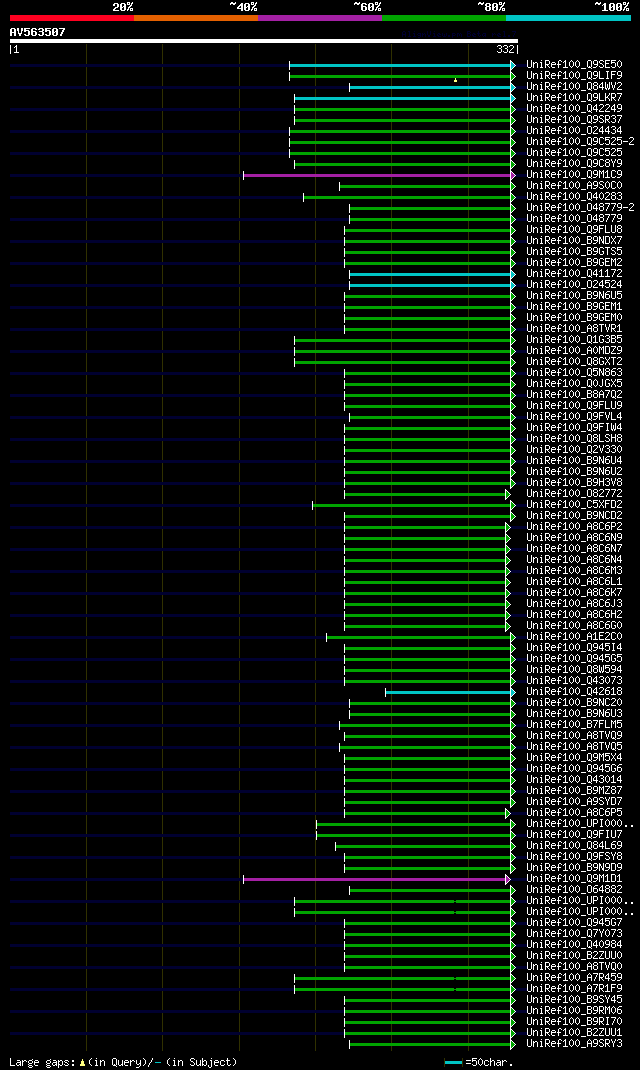Select the UniRef100_Q9M1D1 label

pos(574,879)
